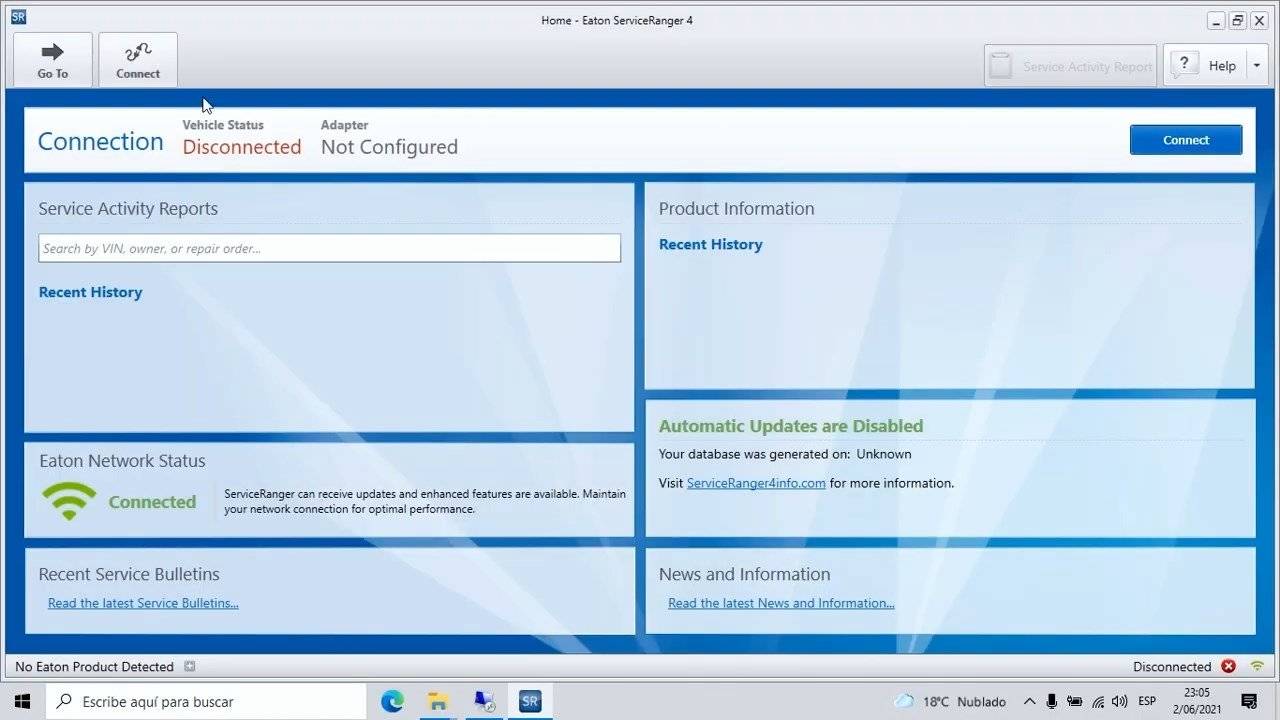Click the green Wi-Fi network status icon
Viewport: 1280px width, 720px height.
69,501
